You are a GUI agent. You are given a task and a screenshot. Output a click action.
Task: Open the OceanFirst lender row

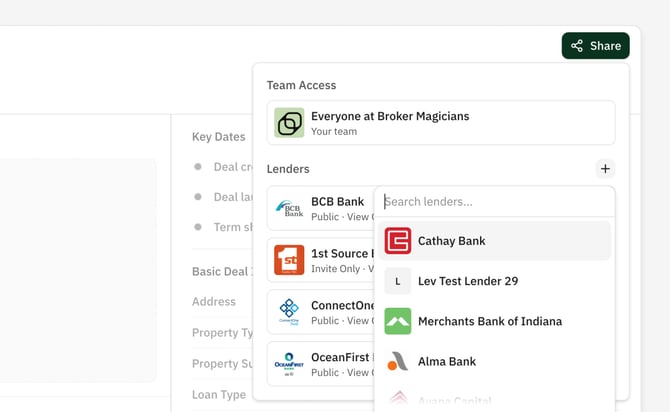click(x=320, y=364)
